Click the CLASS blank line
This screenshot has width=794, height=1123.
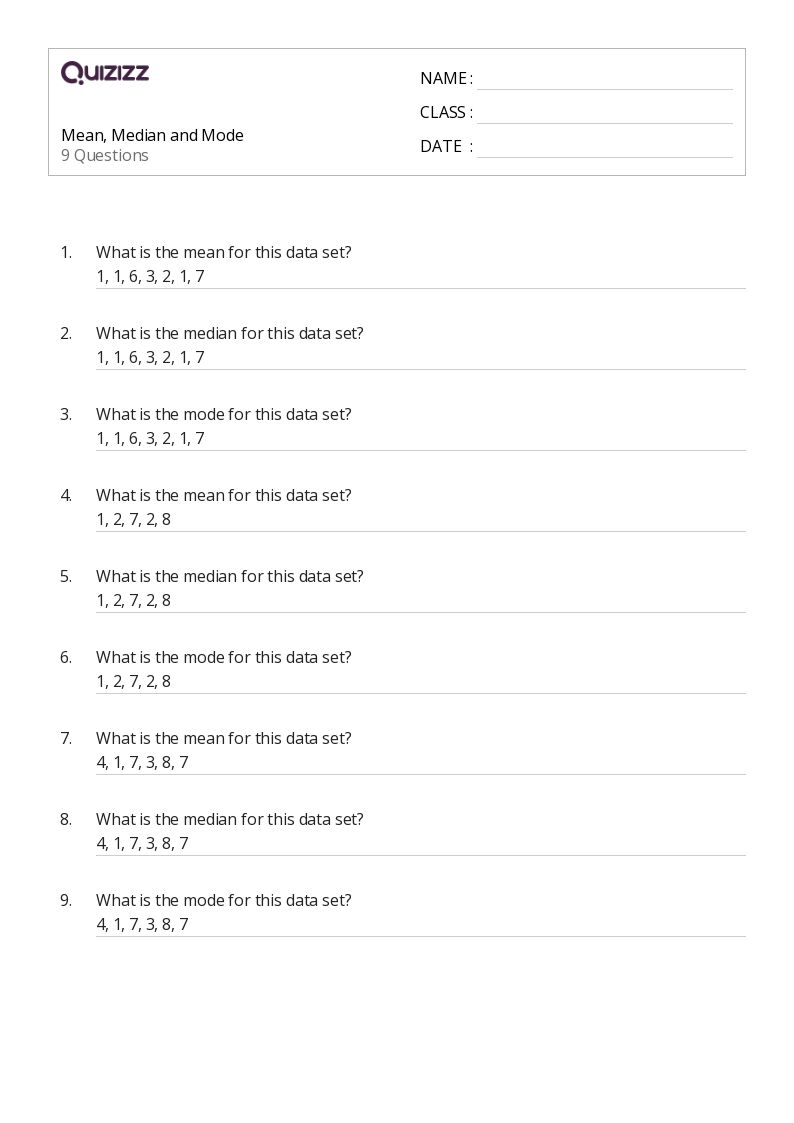pos(604,114)
